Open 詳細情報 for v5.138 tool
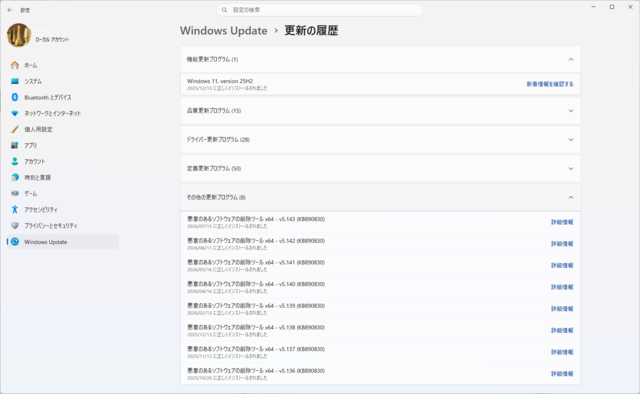This screenshot has height=394, width=640. point(562,330)
